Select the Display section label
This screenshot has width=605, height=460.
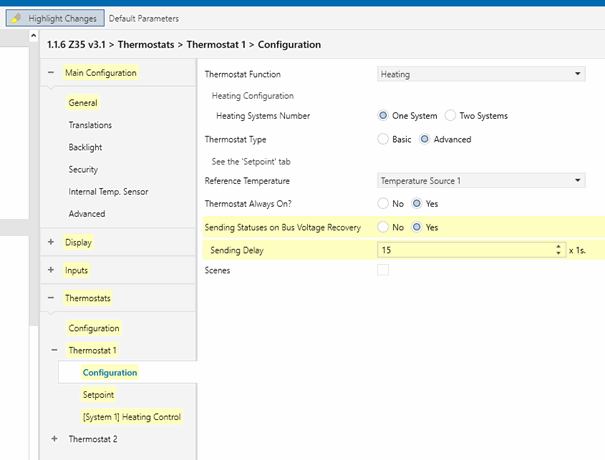click(x=78, y=242)
